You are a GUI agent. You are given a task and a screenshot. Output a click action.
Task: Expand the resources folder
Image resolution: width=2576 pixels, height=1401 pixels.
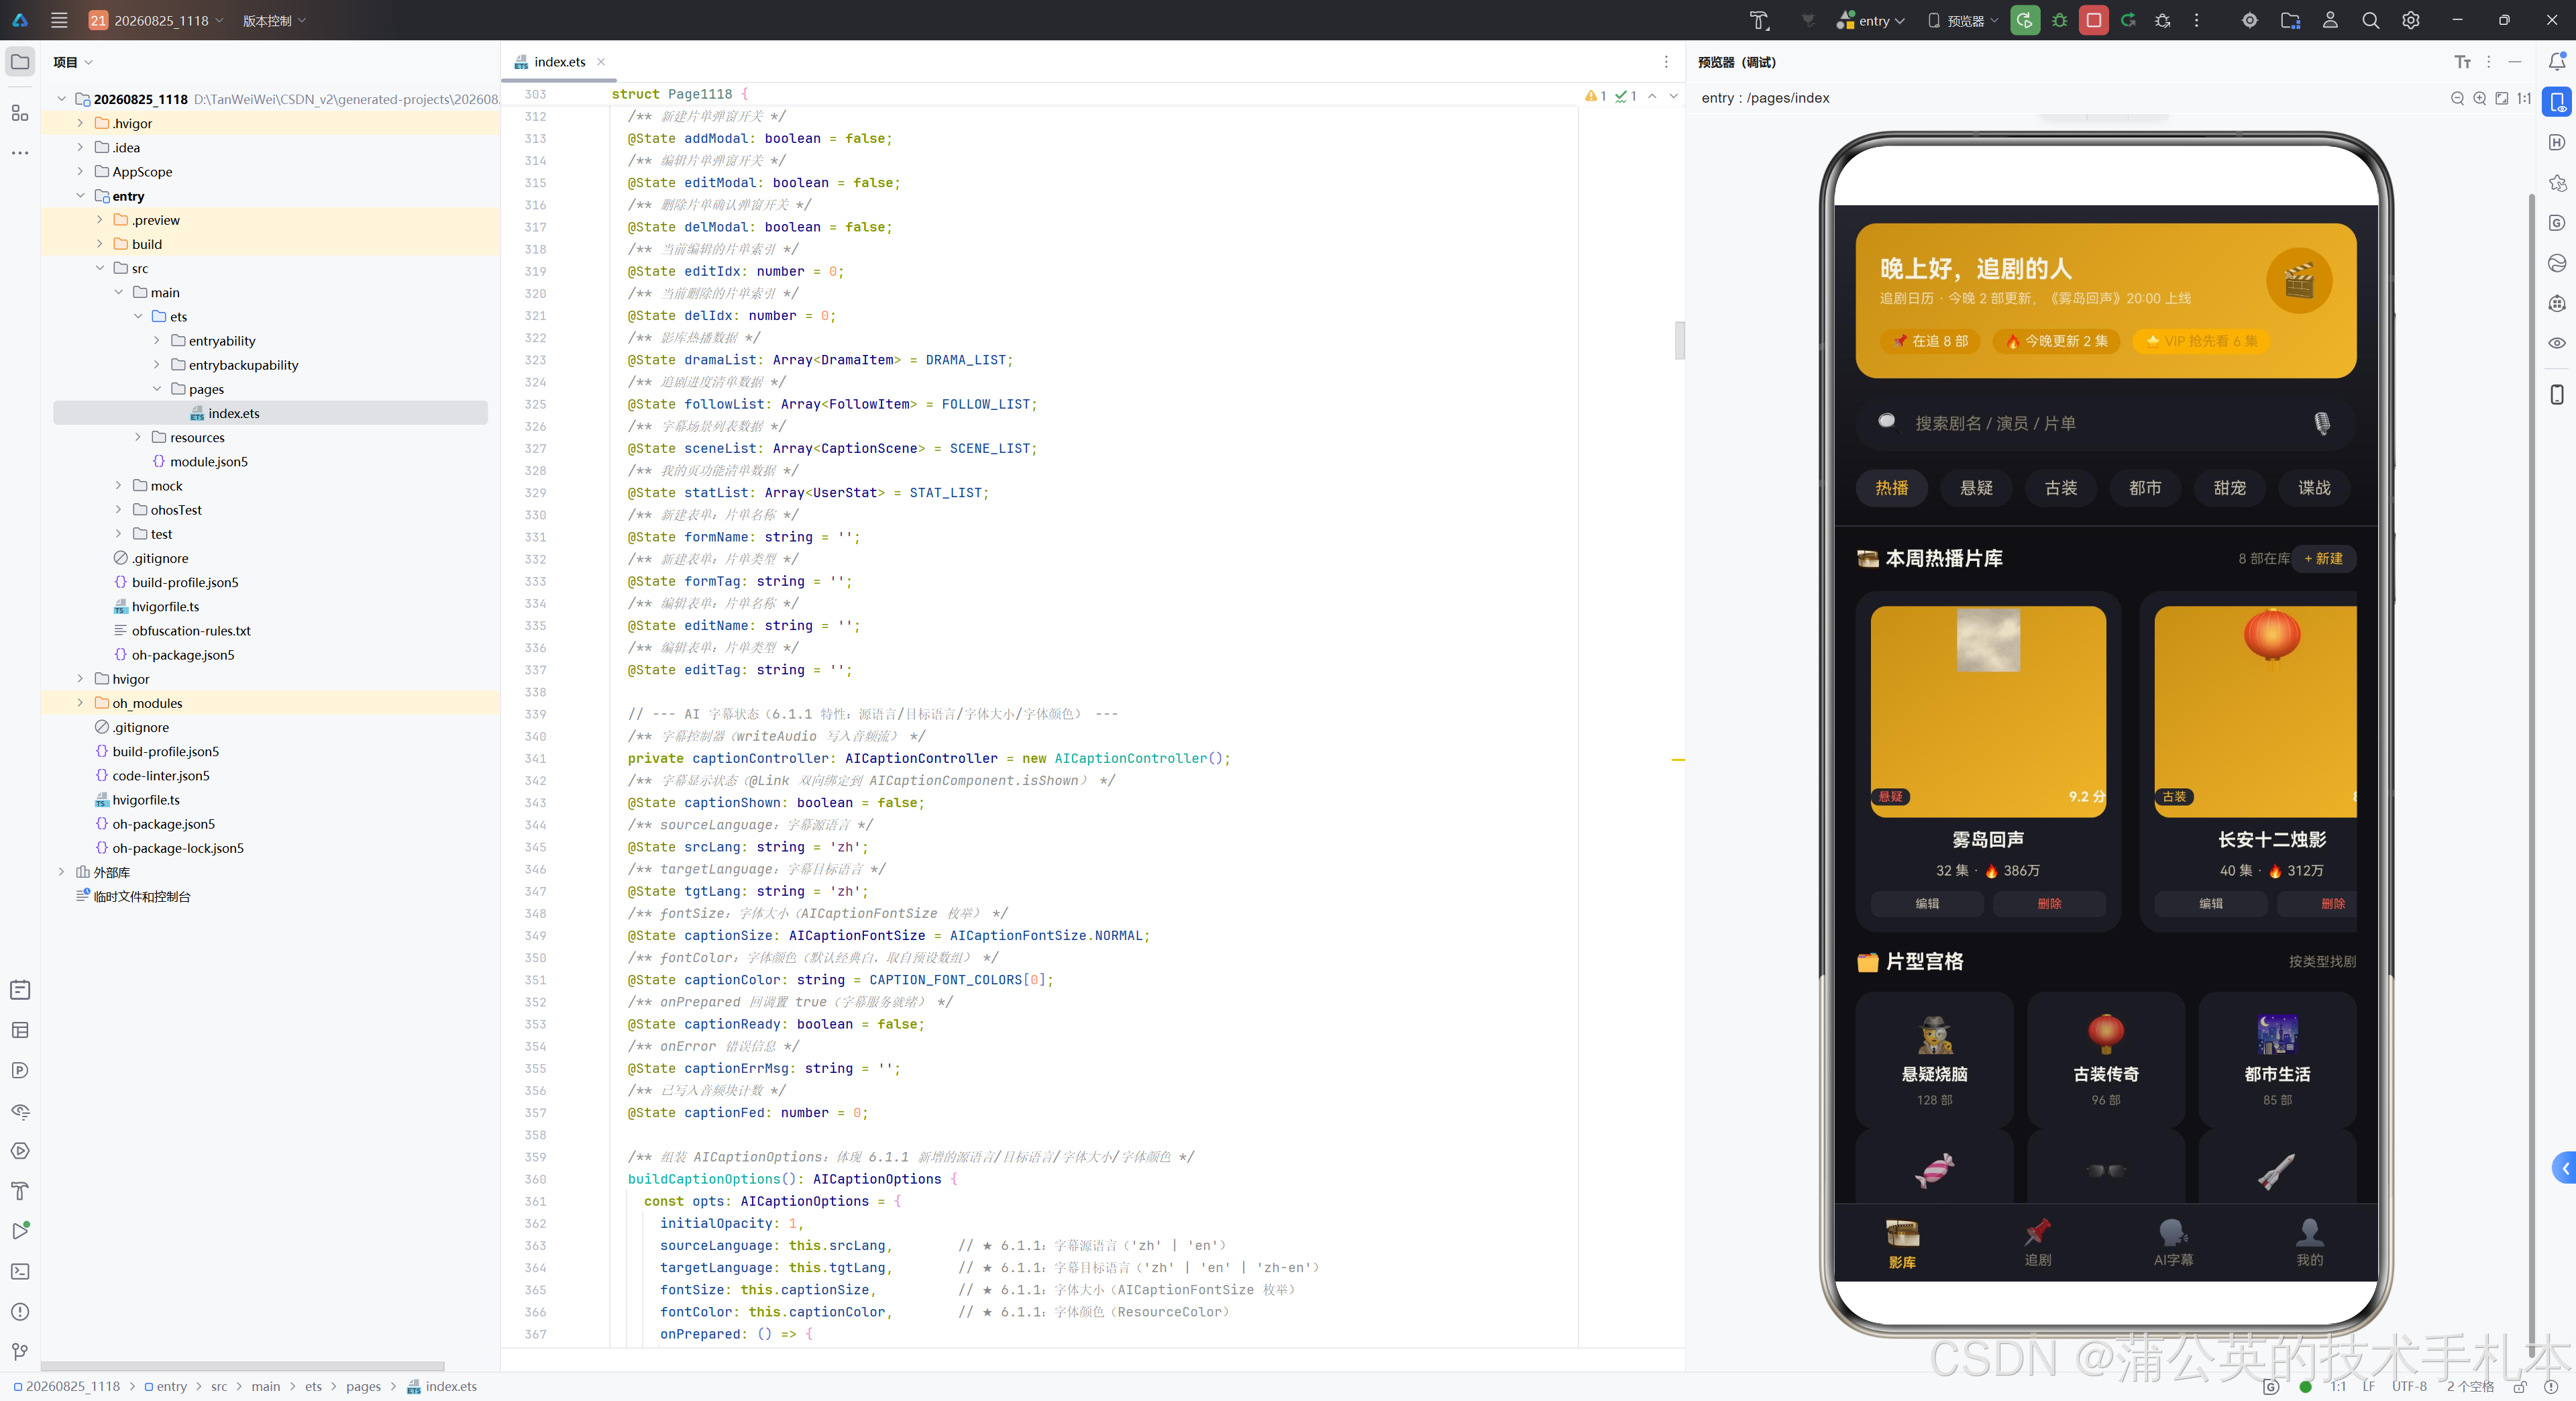138,437
